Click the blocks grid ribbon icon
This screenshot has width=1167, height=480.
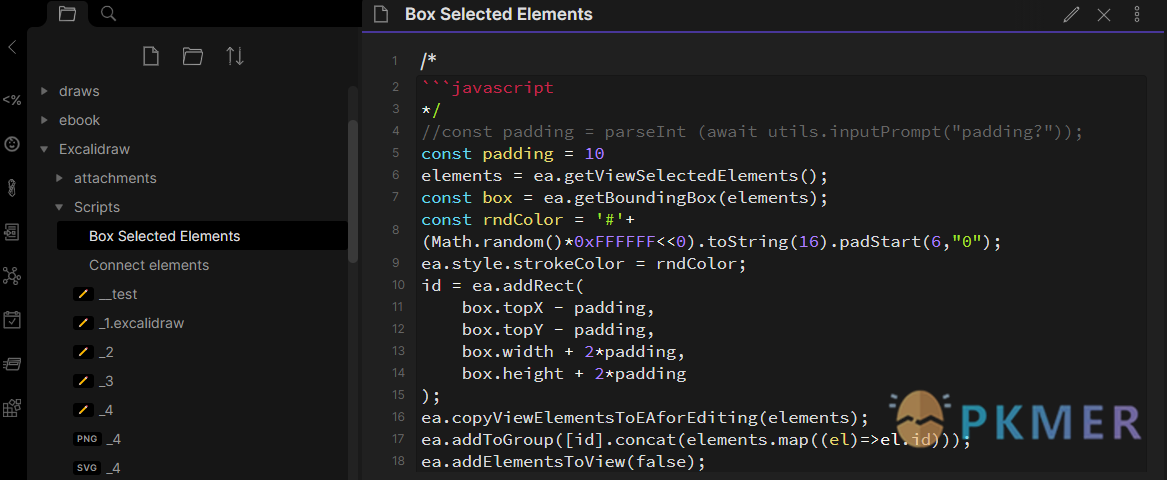[12, 408]
